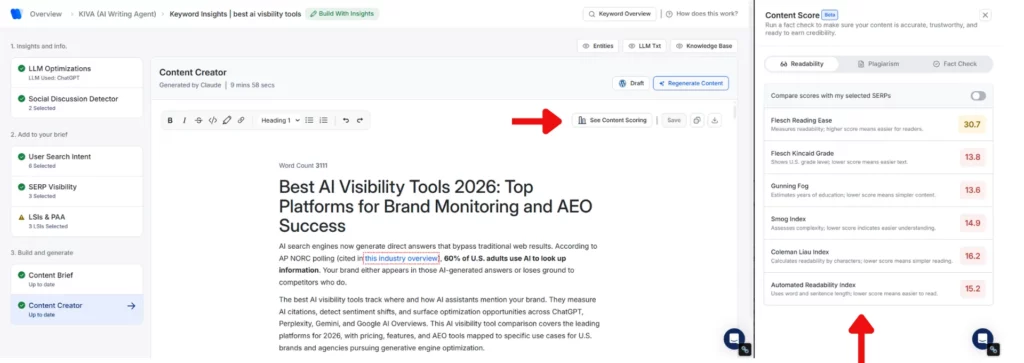Click the Word Count 3111 label
Image resolution: width=1024 pixels, height=363 pixels.
302,166
